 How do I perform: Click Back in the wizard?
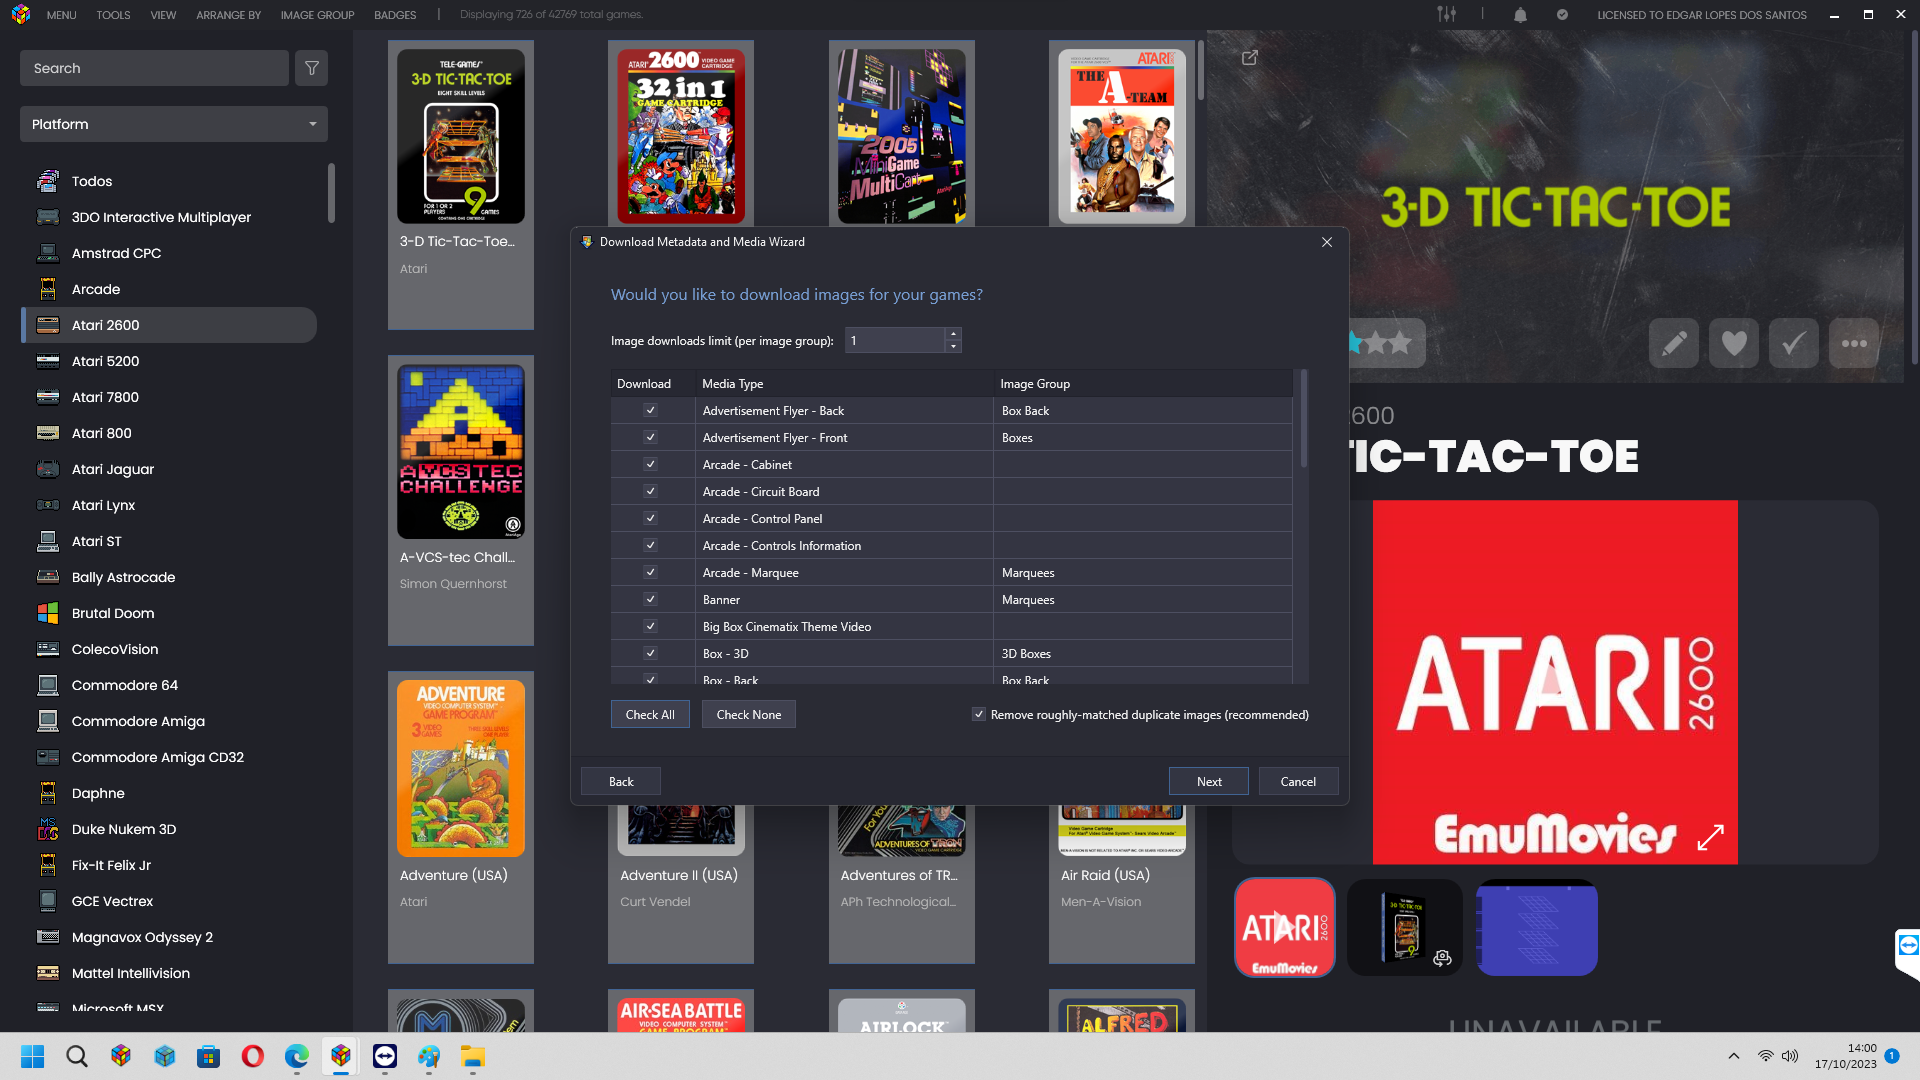click(x=621, y=781)
